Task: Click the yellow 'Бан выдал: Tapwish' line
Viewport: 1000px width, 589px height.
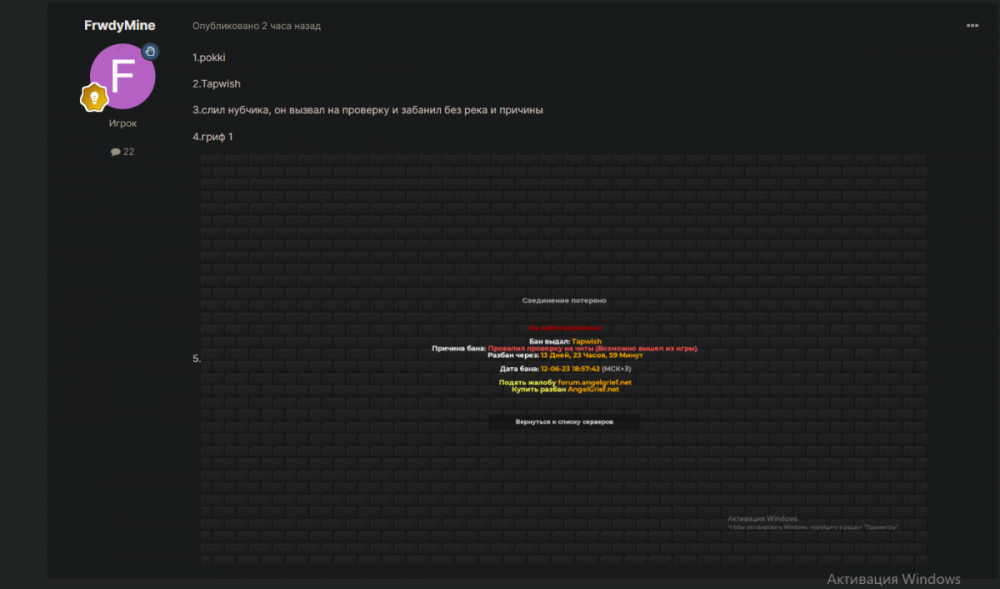Action: (565, 340)
